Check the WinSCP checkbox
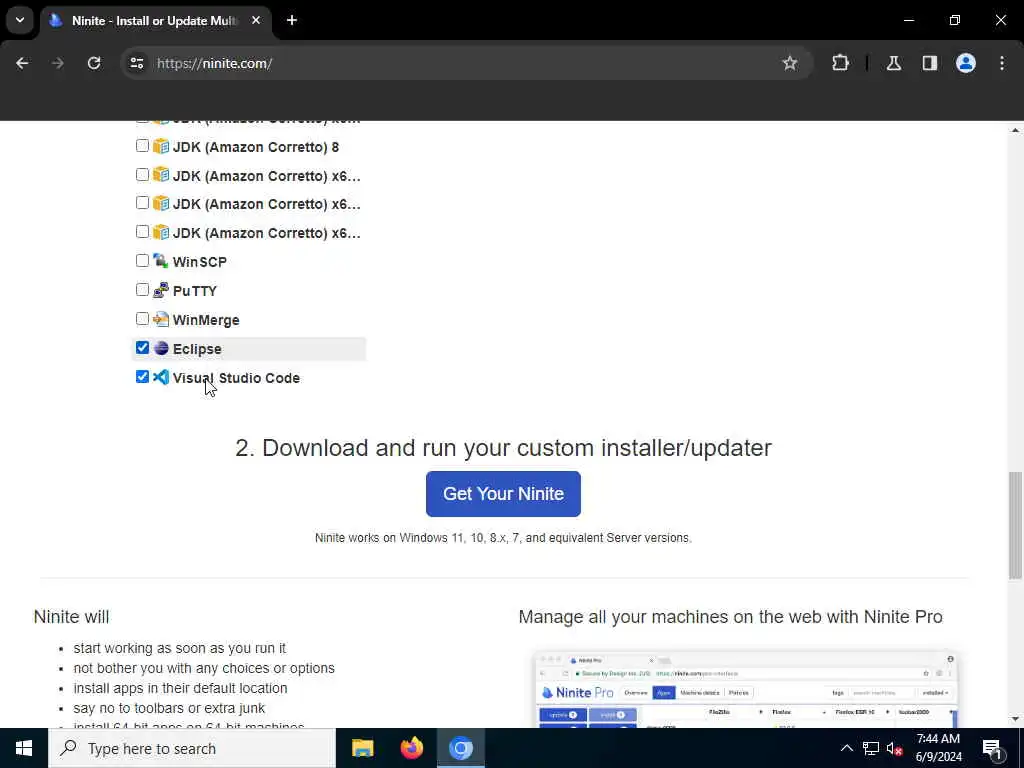The width and height of the screenshot is (1024, 768). (x=142, y=261)
